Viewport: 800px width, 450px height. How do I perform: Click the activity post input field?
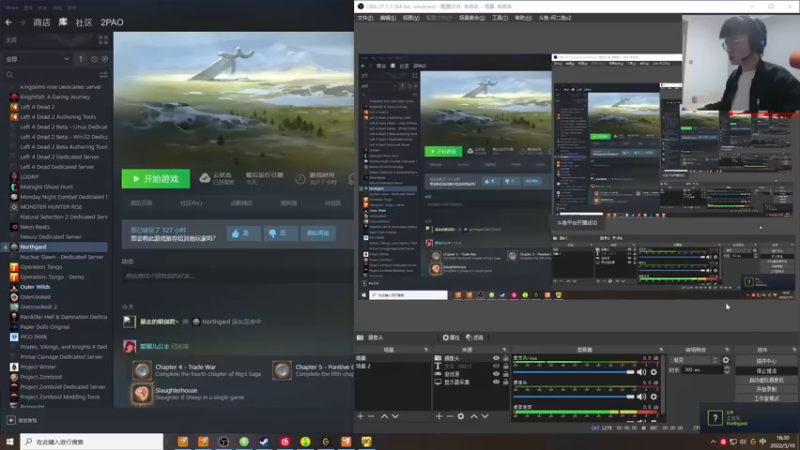237,276
